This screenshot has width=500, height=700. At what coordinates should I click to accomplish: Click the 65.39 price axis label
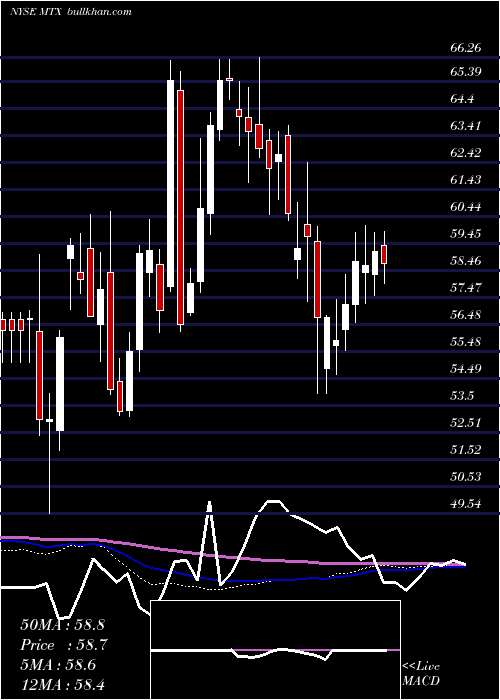[466, 72]
